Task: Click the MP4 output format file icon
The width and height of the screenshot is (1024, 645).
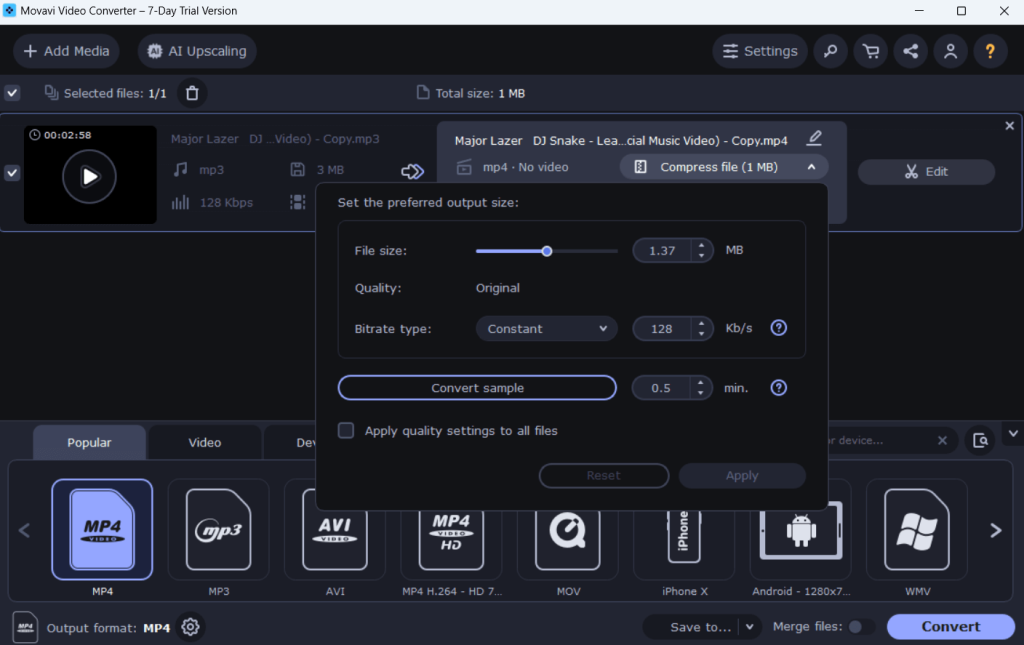Action: (x=25, y=627)
